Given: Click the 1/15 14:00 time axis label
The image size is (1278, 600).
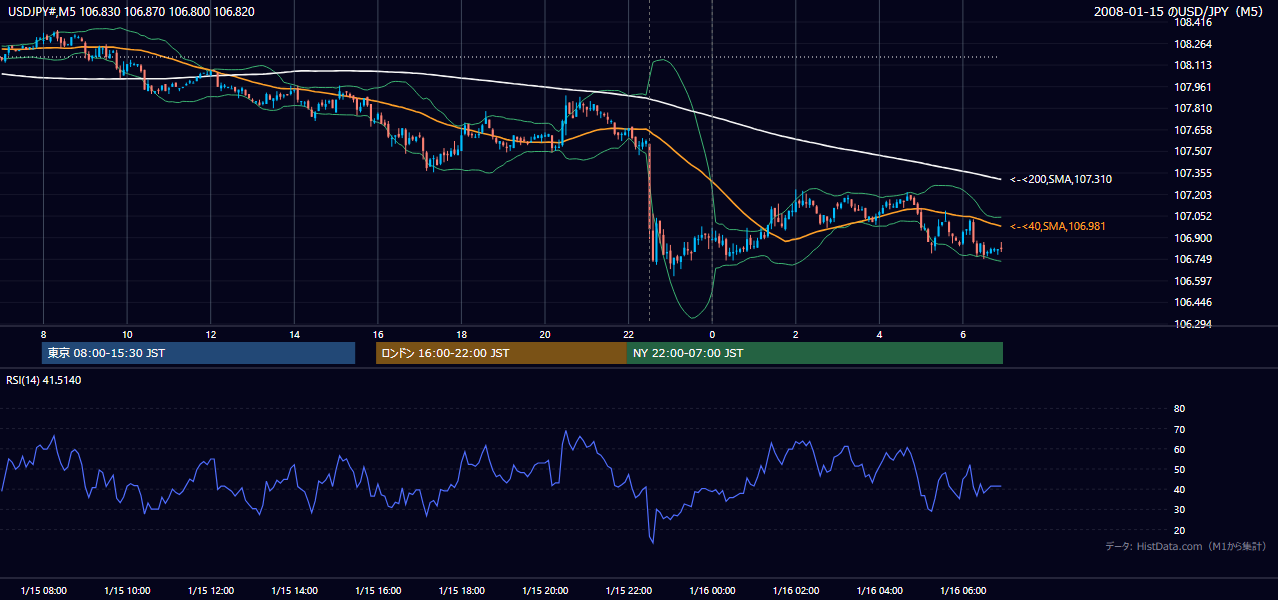Looking at the screenshot, I should click(294, 591).
